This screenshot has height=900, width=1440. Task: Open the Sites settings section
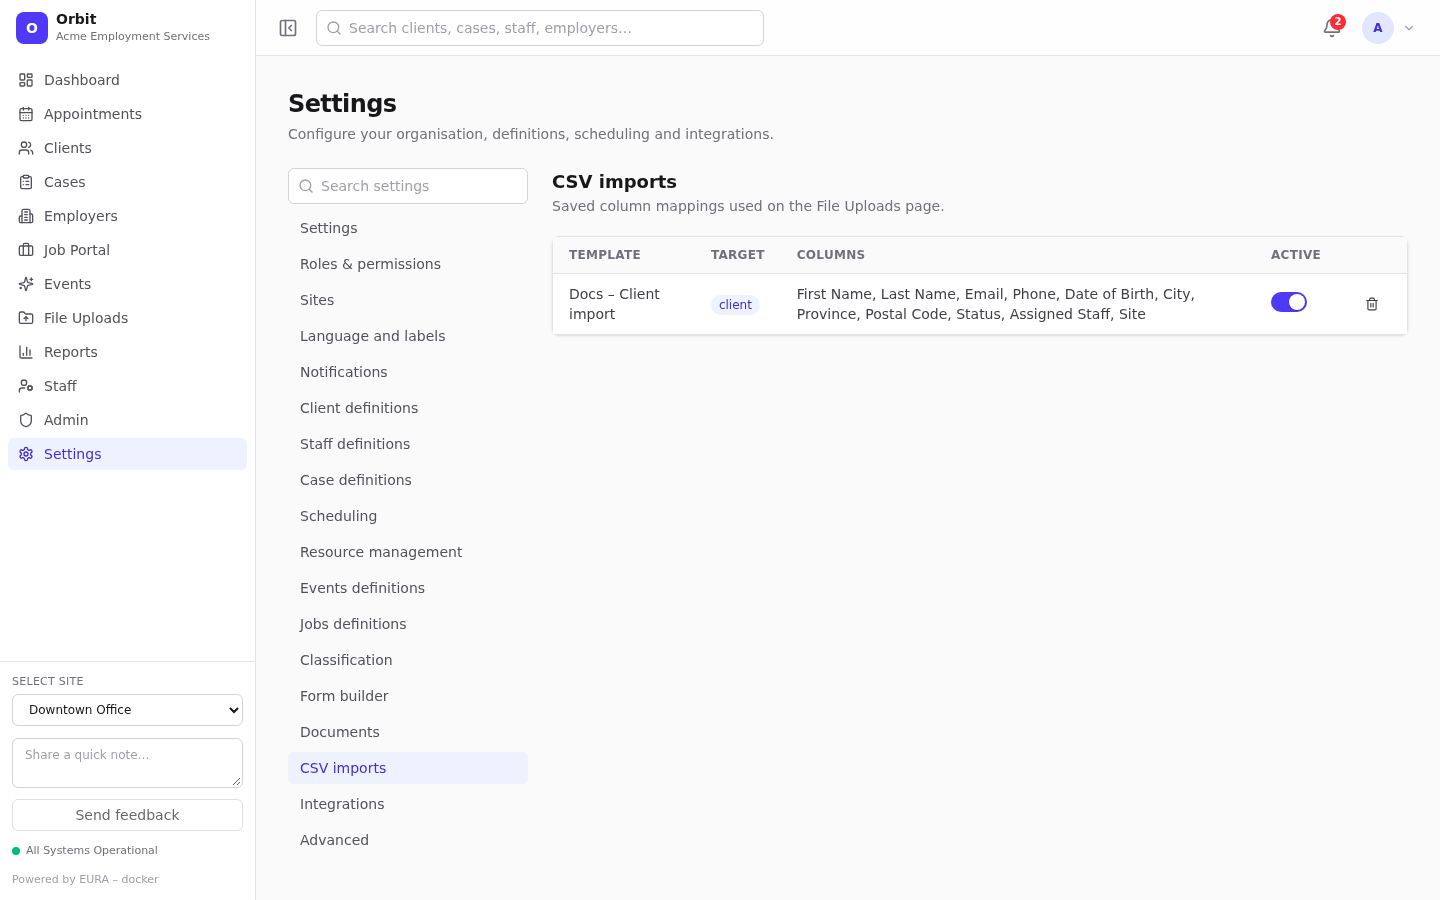(x=408, y=300)
